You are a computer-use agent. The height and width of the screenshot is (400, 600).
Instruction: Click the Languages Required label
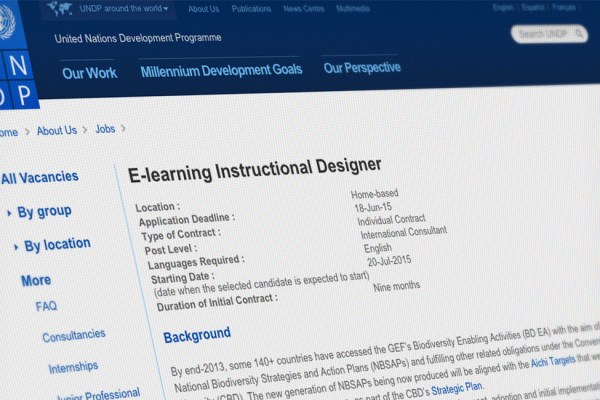point(196,262)
